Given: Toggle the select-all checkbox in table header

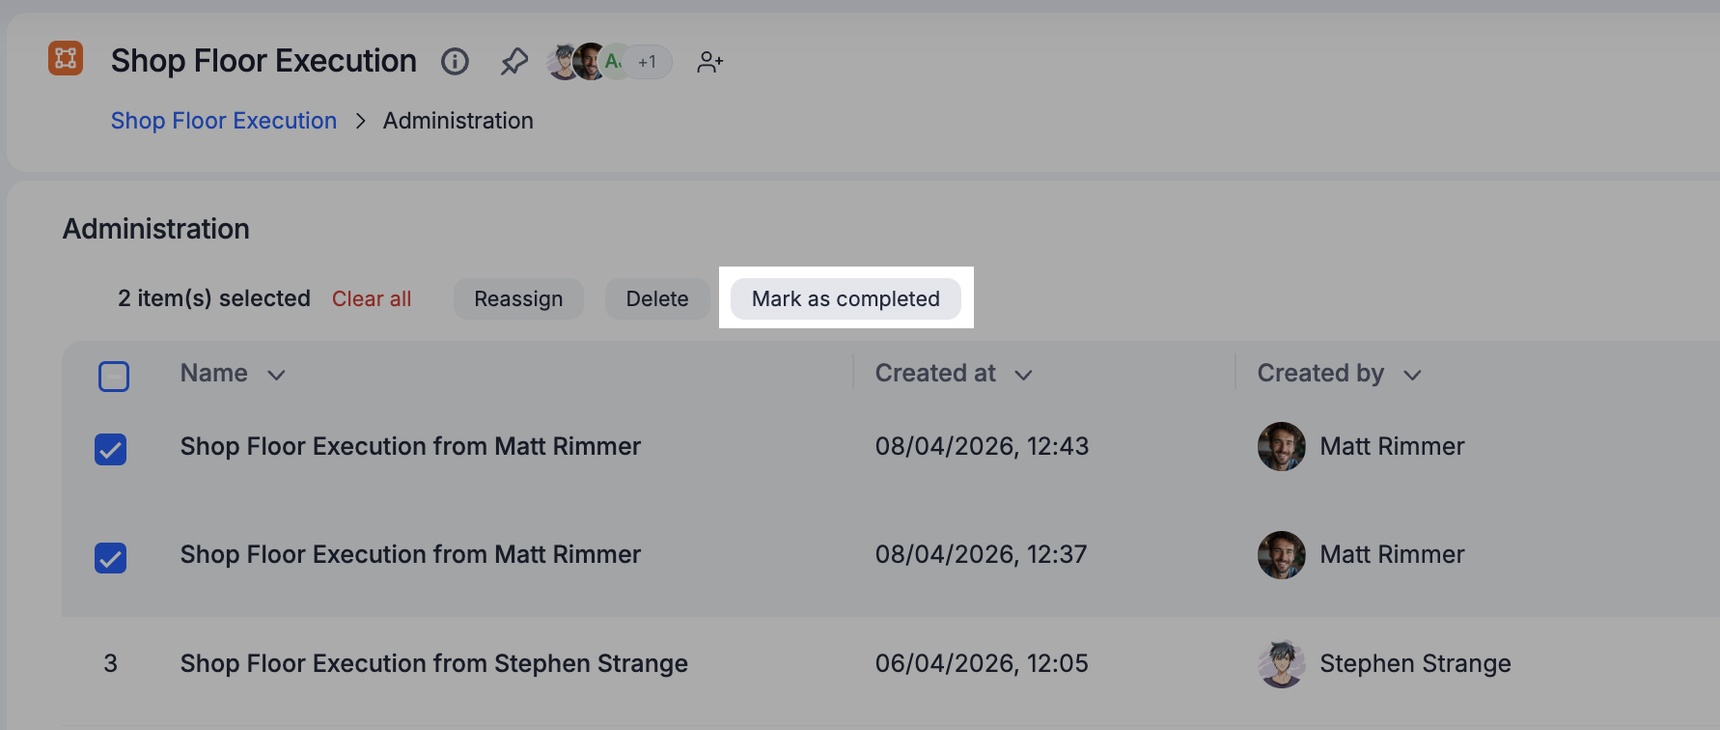Looking at the screenshot, I should pyautogui.click(x=114, y=376).
